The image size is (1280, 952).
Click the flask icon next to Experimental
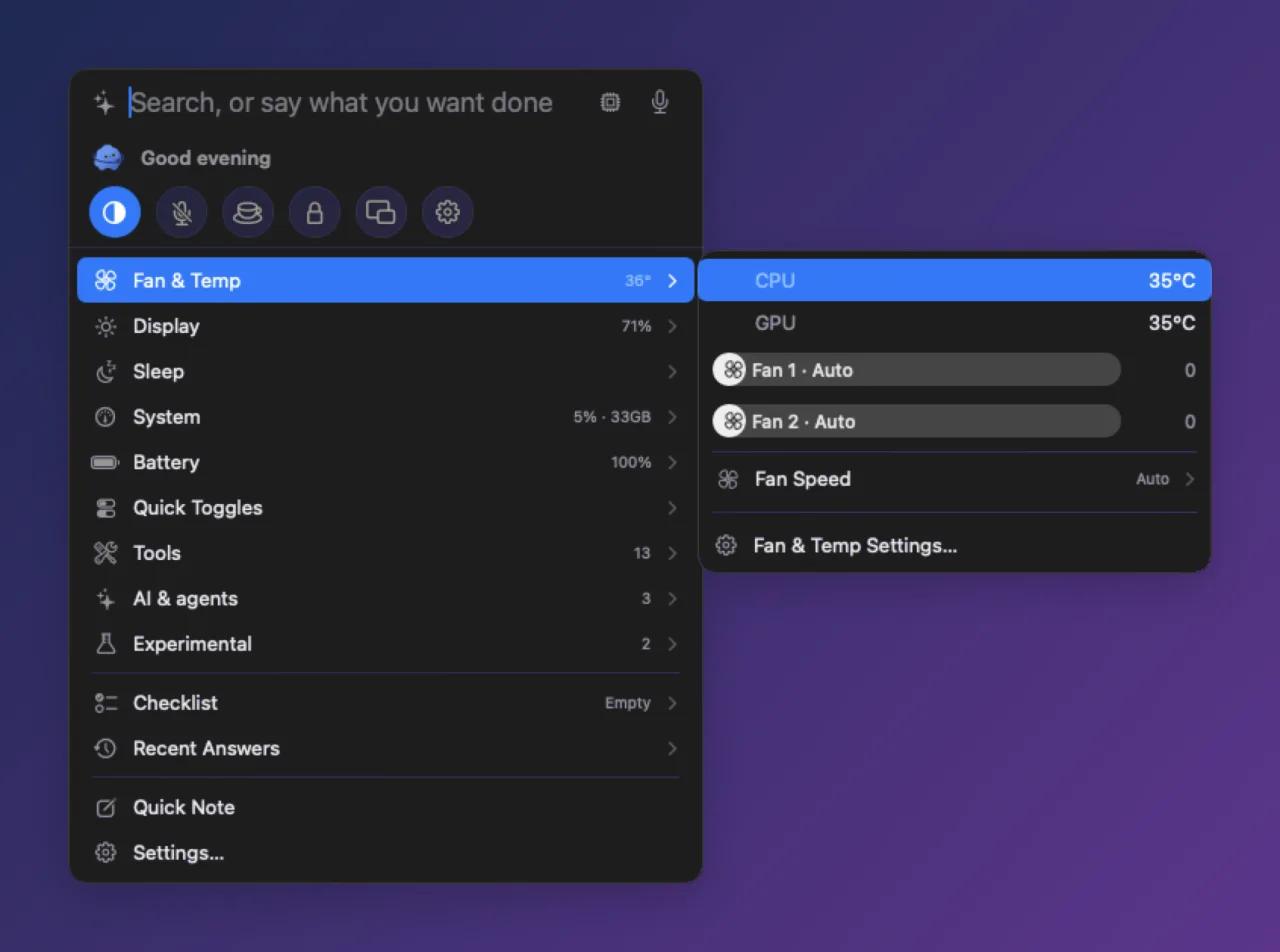tap(106, 644)
